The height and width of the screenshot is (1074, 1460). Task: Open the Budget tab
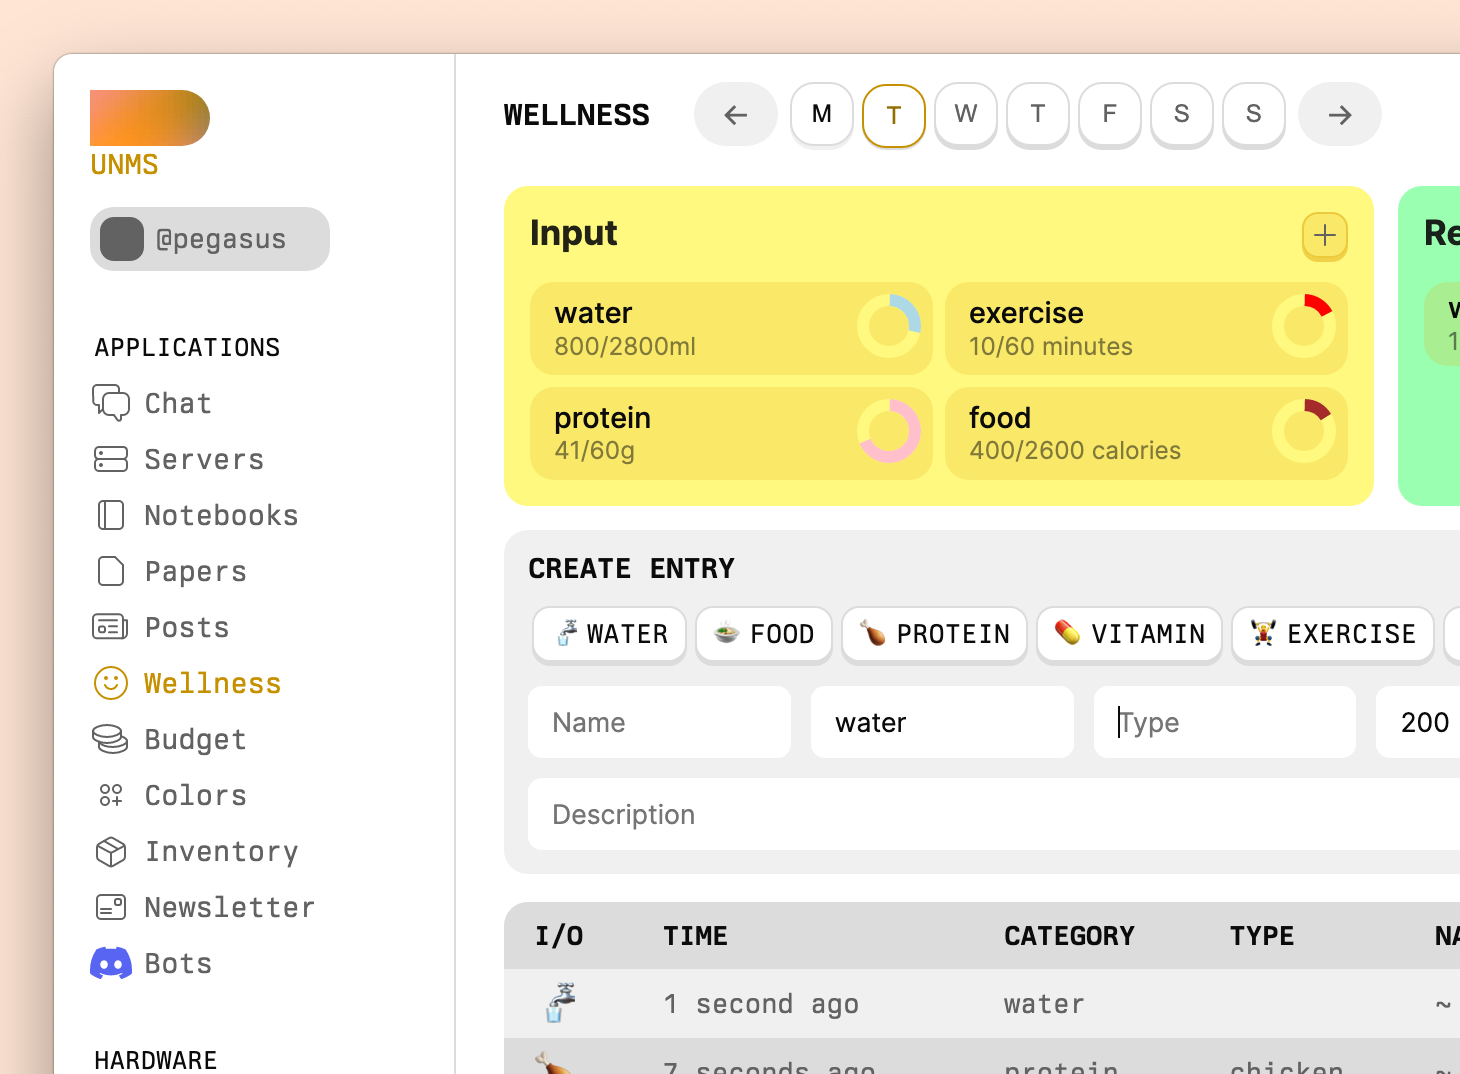click(195, 739)
